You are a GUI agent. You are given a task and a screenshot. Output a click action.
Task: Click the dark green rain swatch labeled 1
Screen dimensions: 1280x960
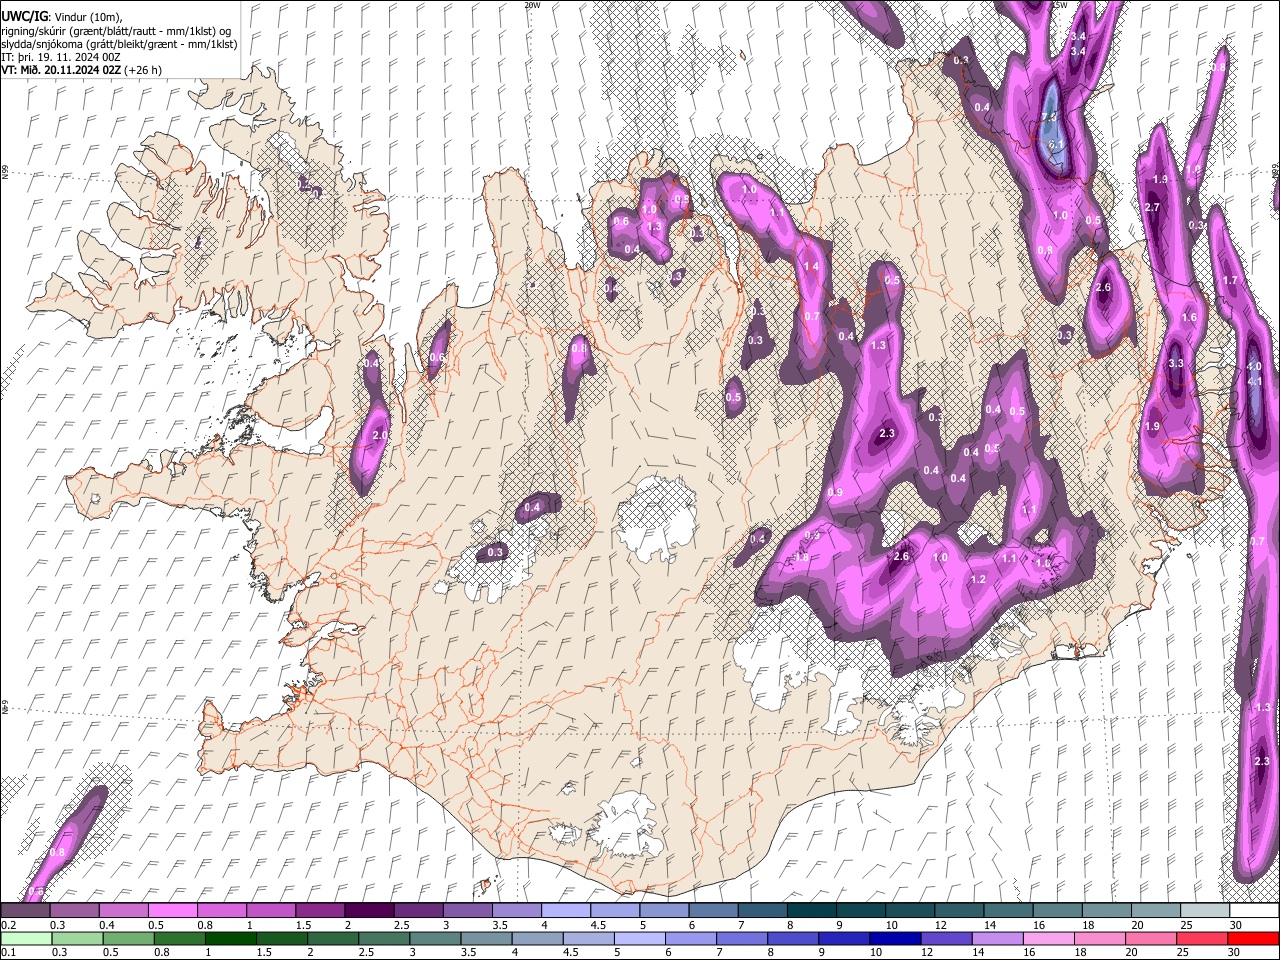coord(231,938)
